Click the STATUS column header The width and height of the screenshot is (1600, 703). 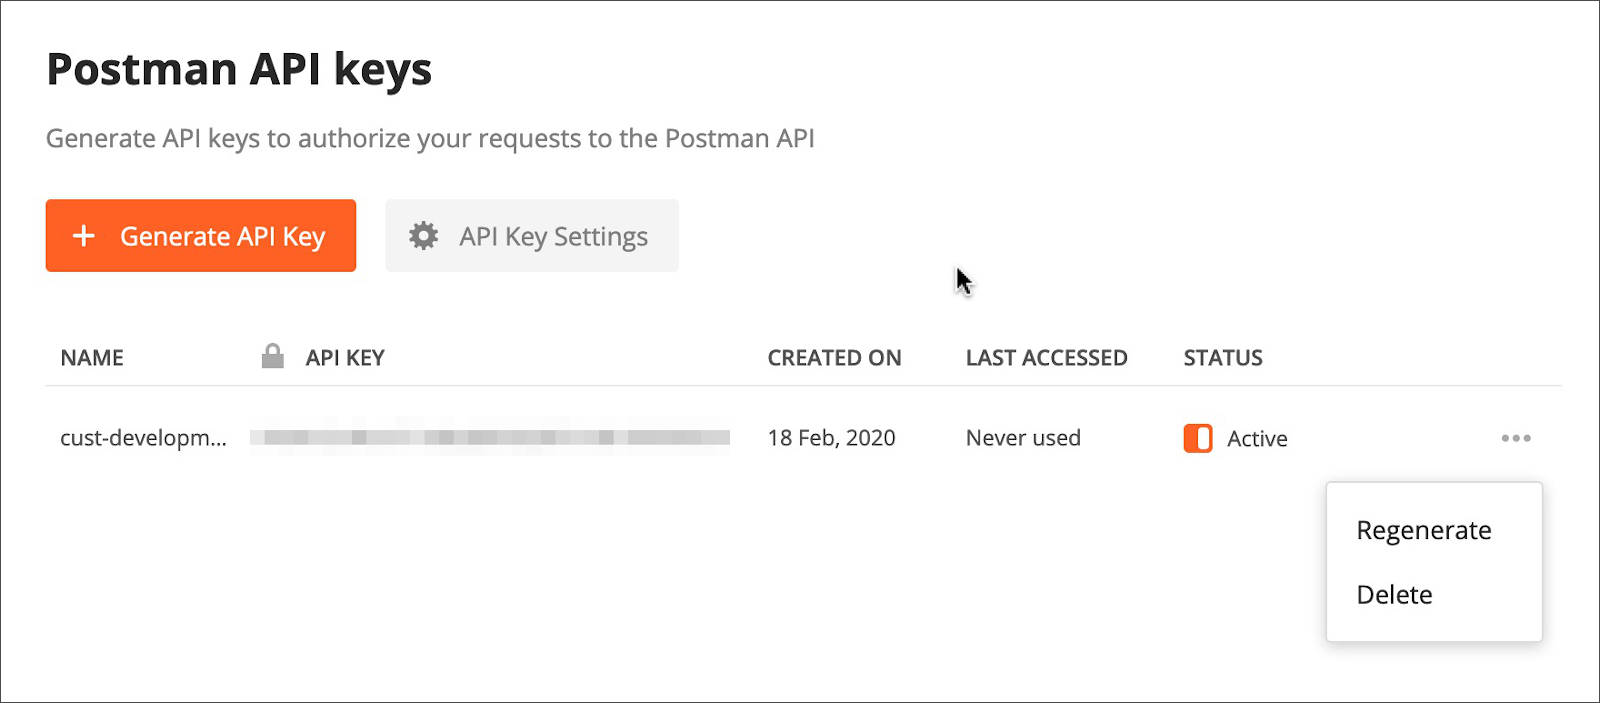tap(1223, 358)
